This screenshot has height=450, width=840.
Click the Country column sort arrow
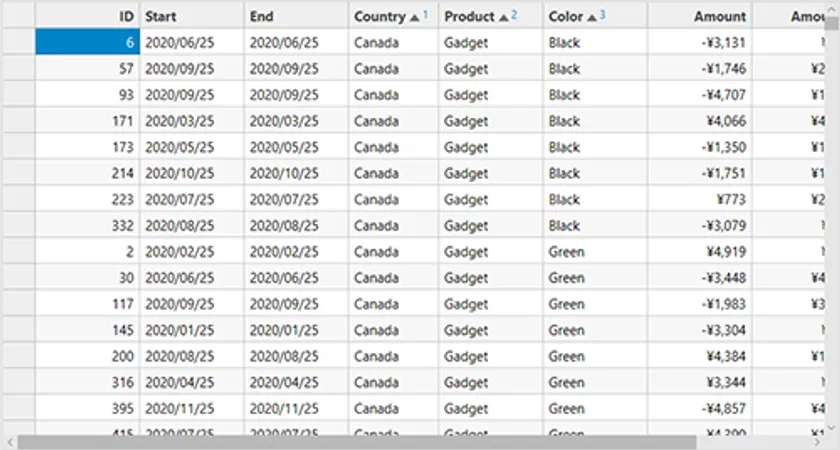tap(414, 17)
